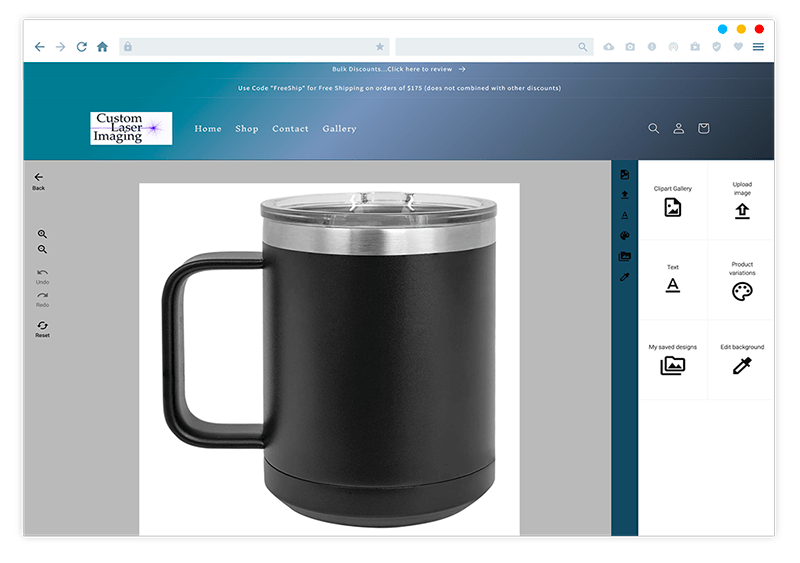The image size is (800, 563).
Task: Open the user account icon
Action: [x=679, y=129]
